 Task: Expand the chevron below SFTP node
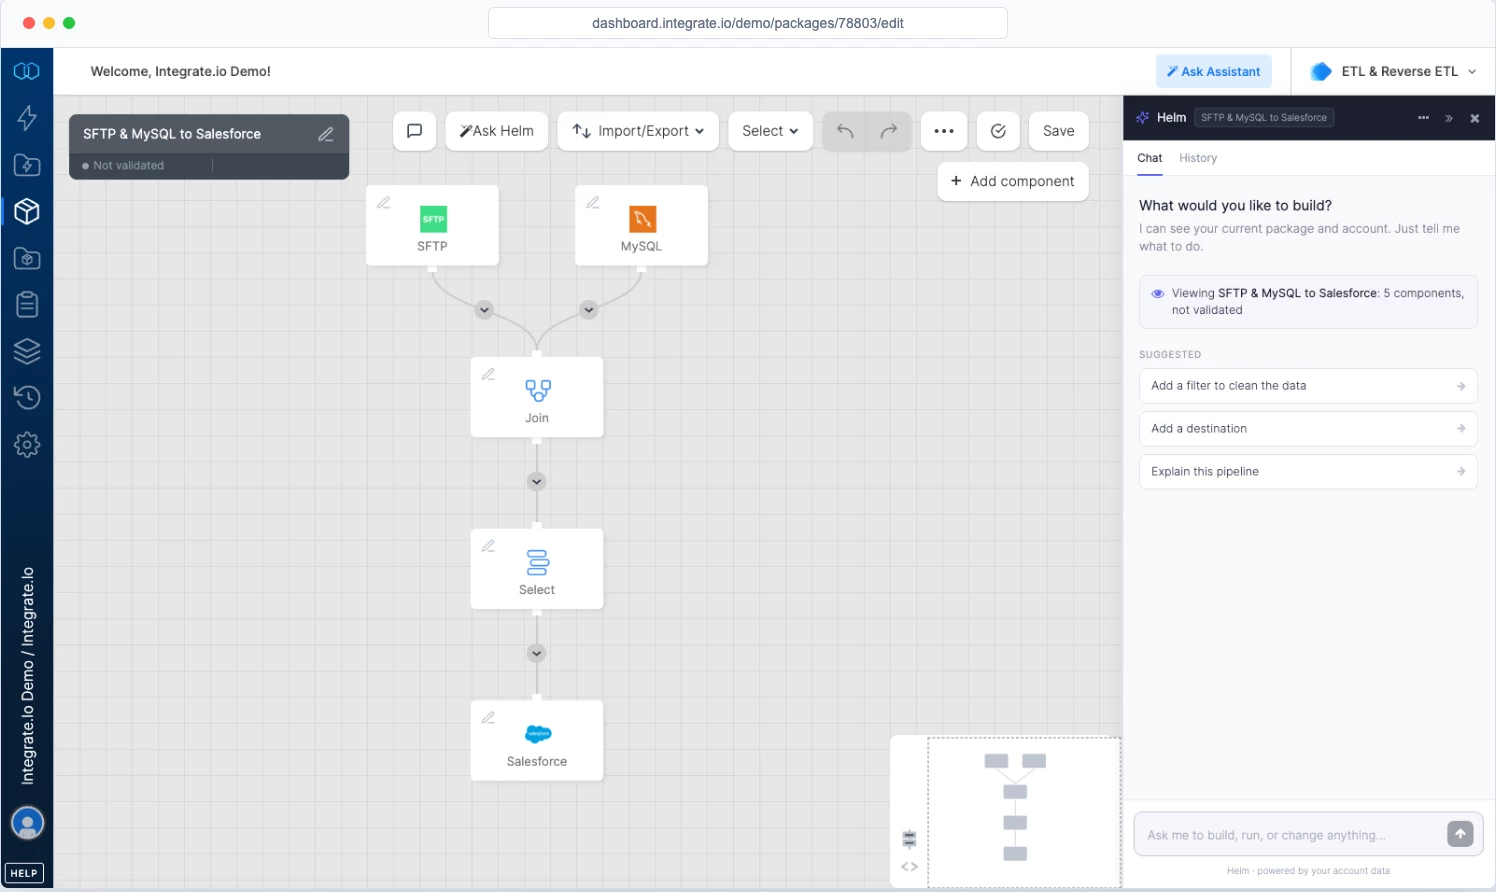[x=484, y=310]
